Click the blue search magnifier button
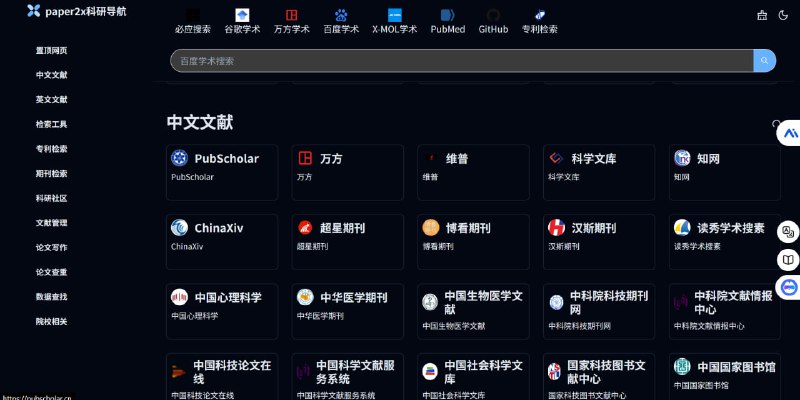800x400 pixels. (765, 61)
